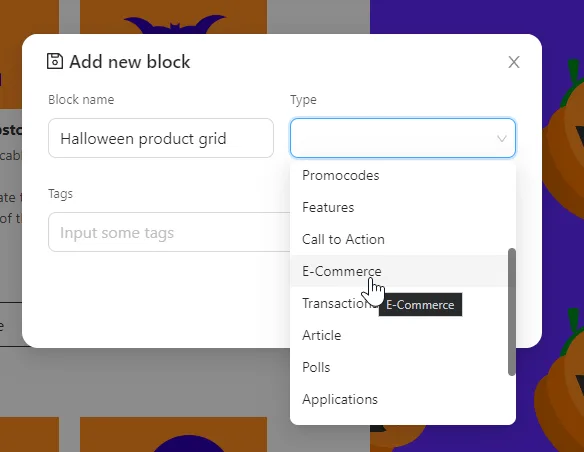Select Article from the dropdown
This screenshot has width=584, height=452.
tap(403, 335)
